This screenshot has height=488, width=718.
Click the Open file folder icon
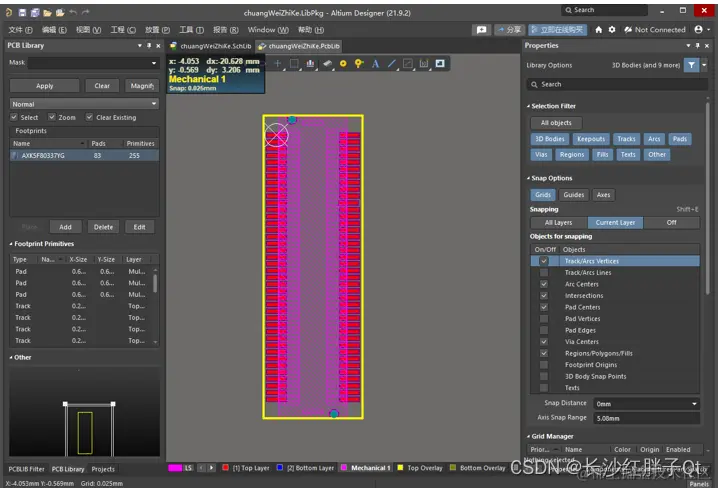(47, 13)
